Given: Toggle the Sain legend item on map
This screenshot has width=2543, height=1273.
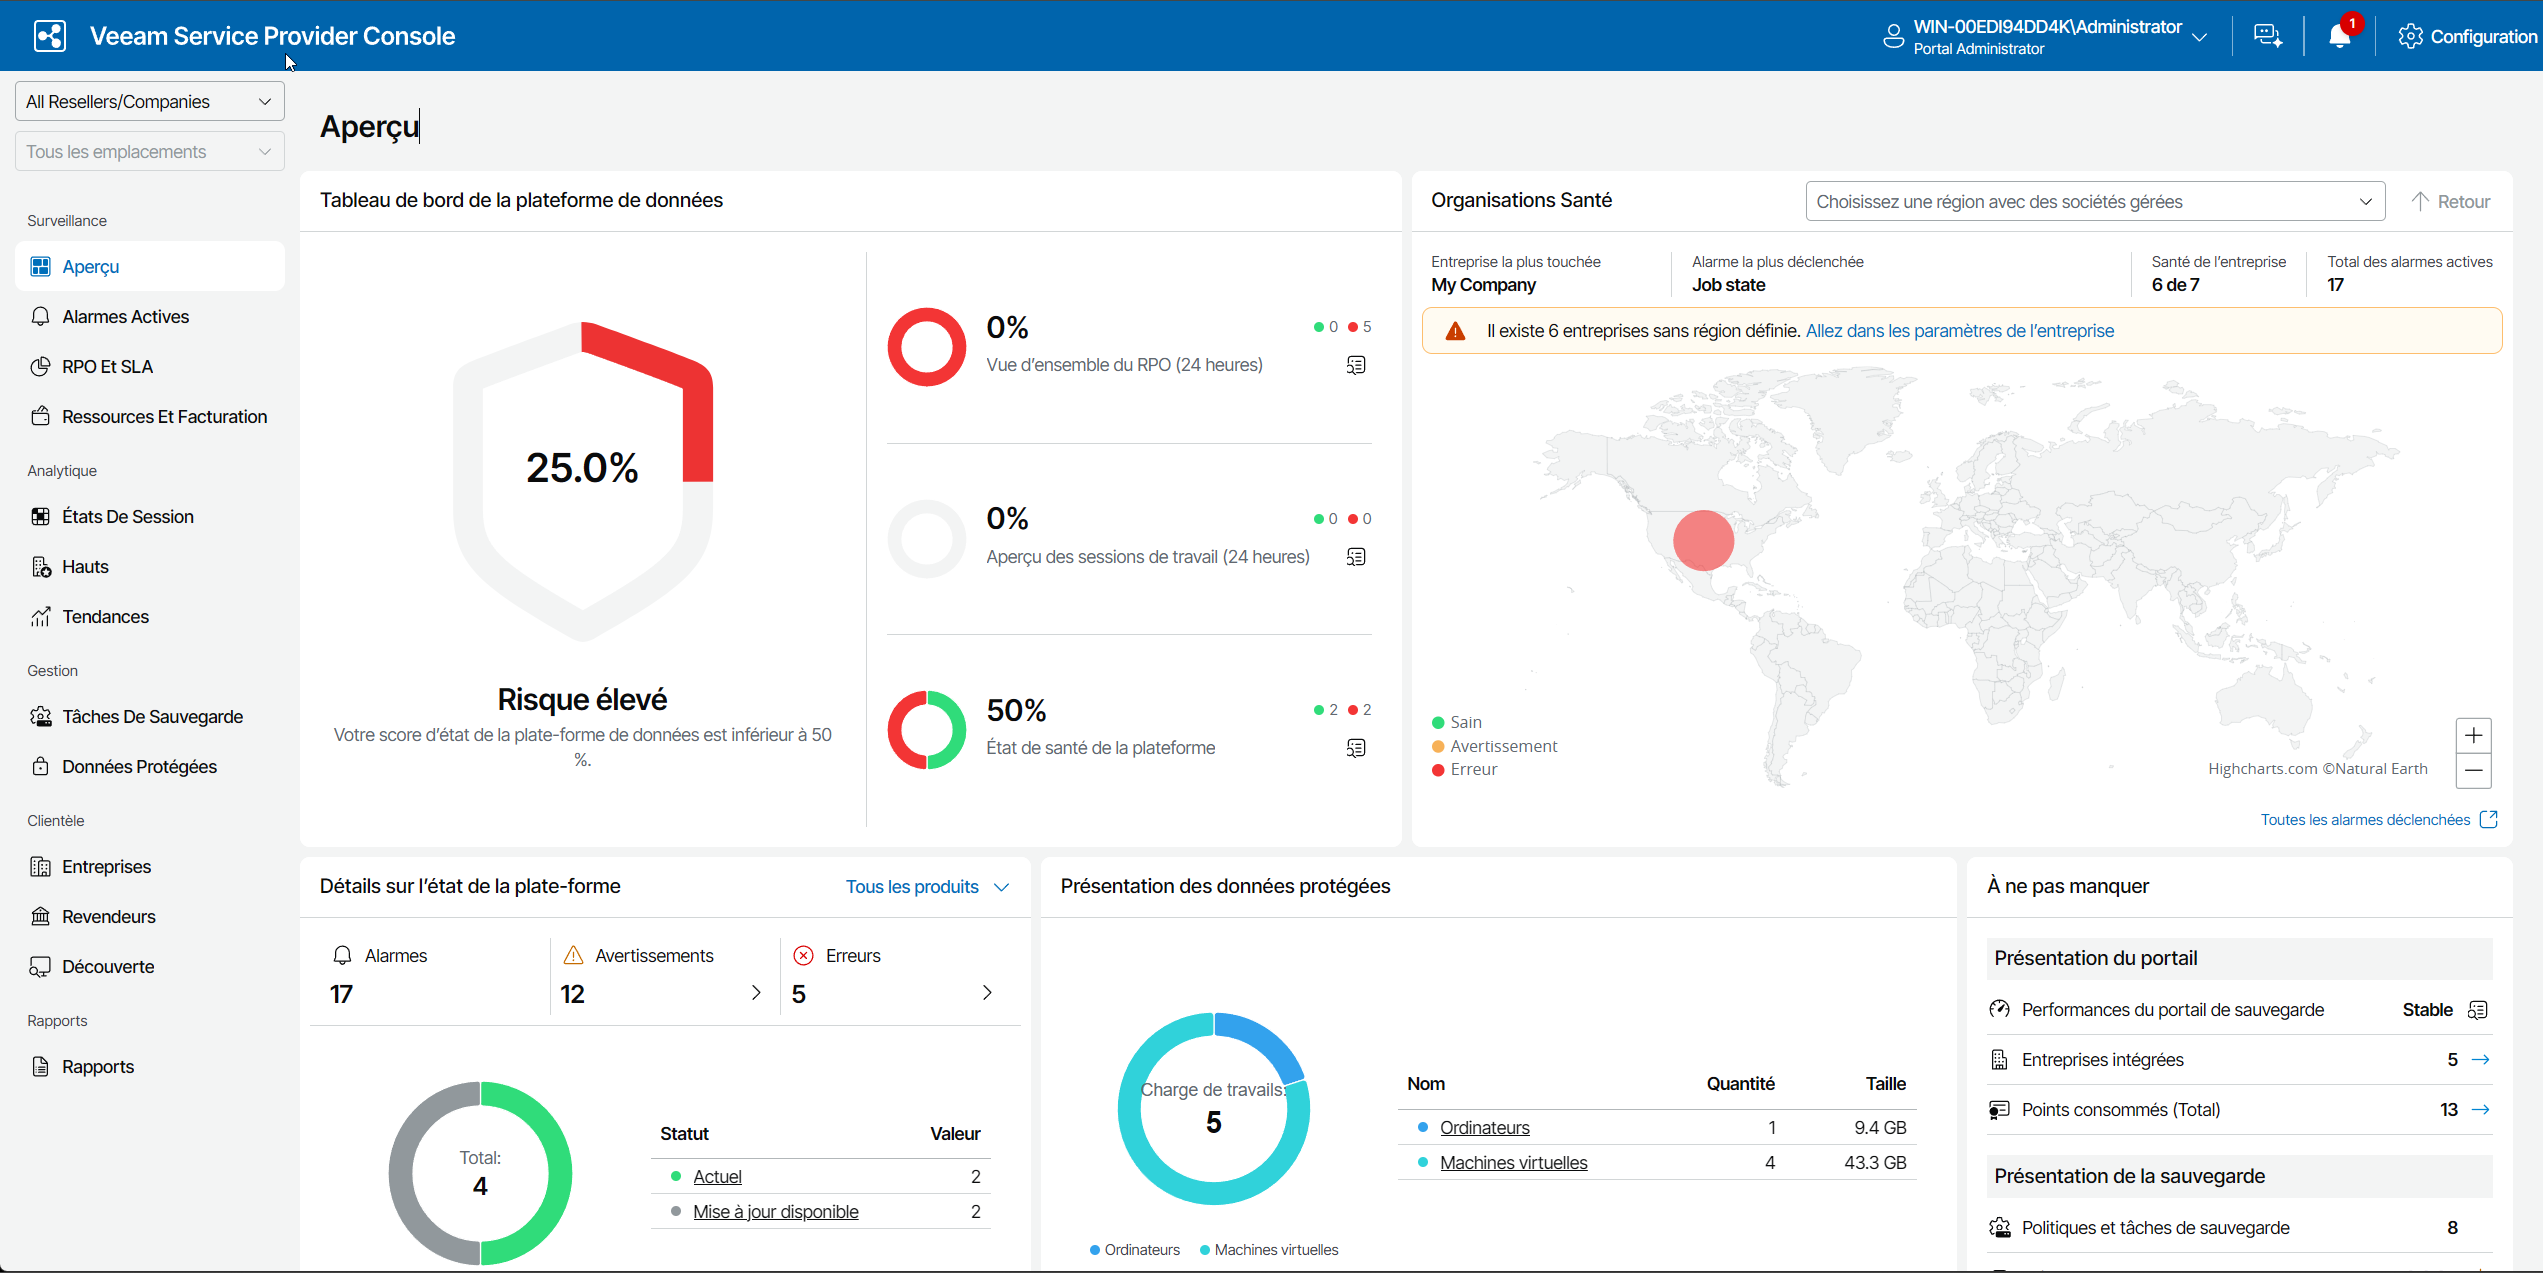Looking at the screenshot, I should click(x=1465, y=722).
